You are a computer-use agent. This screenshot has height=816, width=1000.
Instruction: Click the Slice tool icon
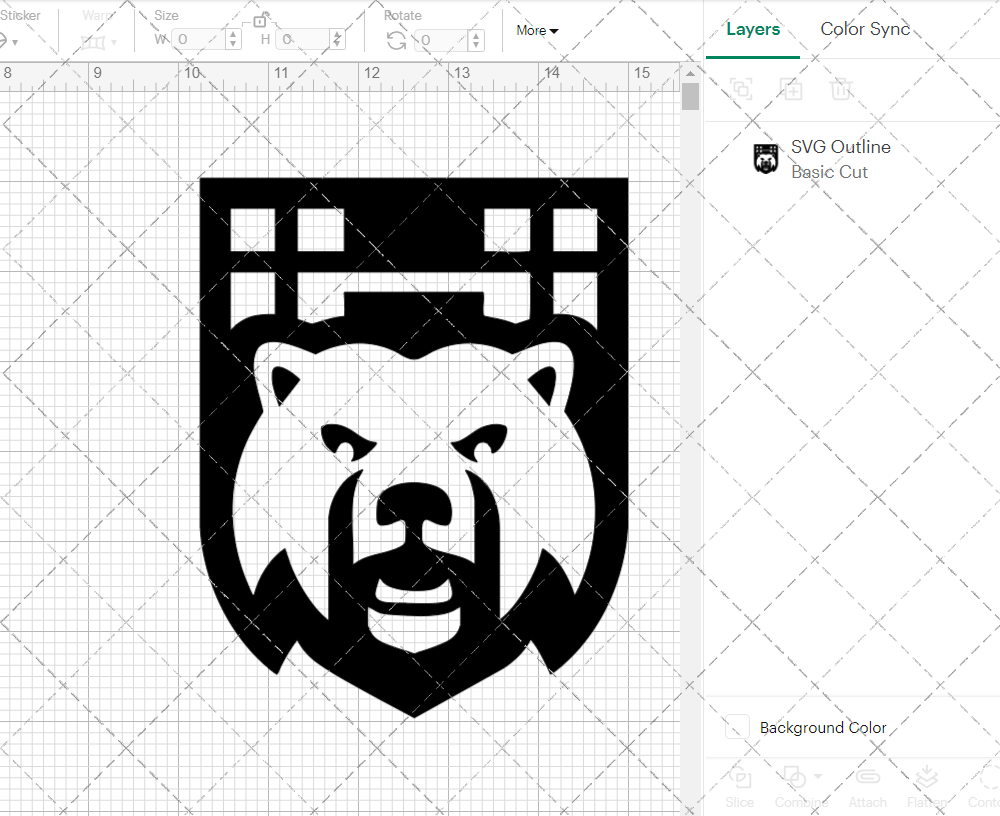740,779
